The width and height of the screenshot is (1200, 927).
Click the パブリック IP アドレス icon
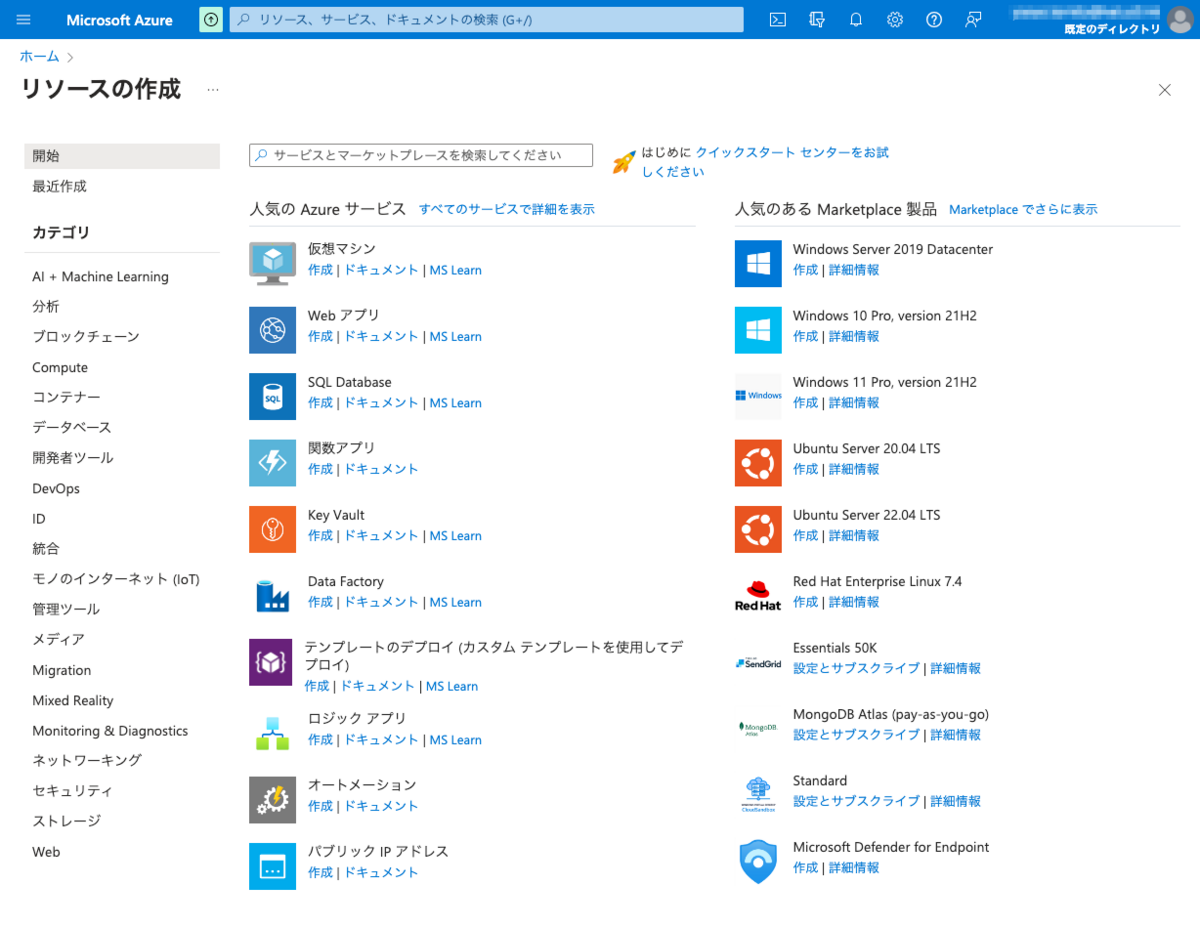tap(272, 866)
